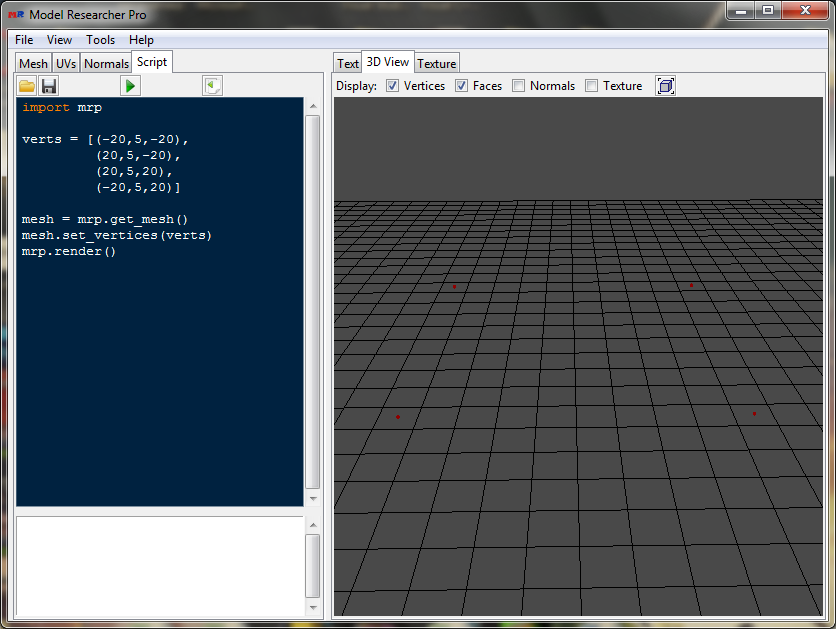
Task: Open the View menu
Action: (x=59, y=40)
